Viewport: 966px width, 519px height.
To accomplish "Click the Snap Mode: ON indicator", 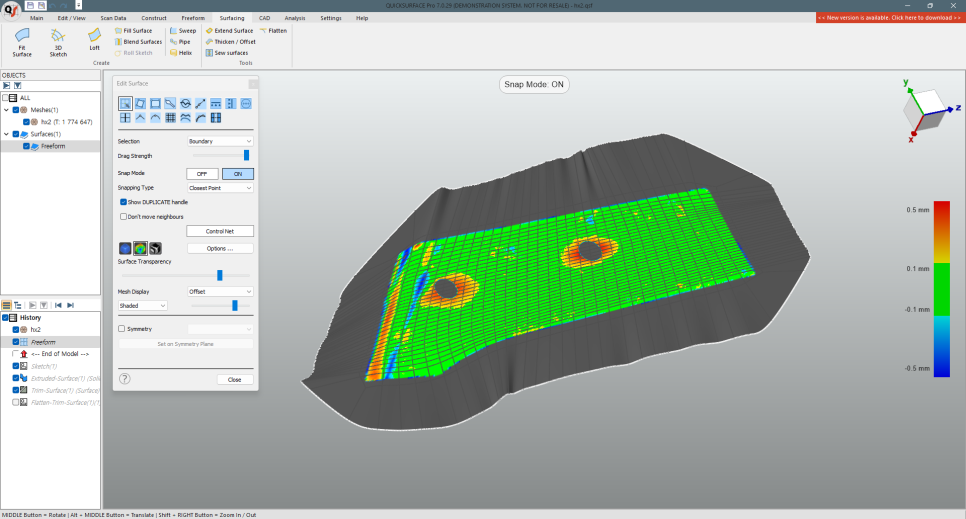I will point(534,84).
